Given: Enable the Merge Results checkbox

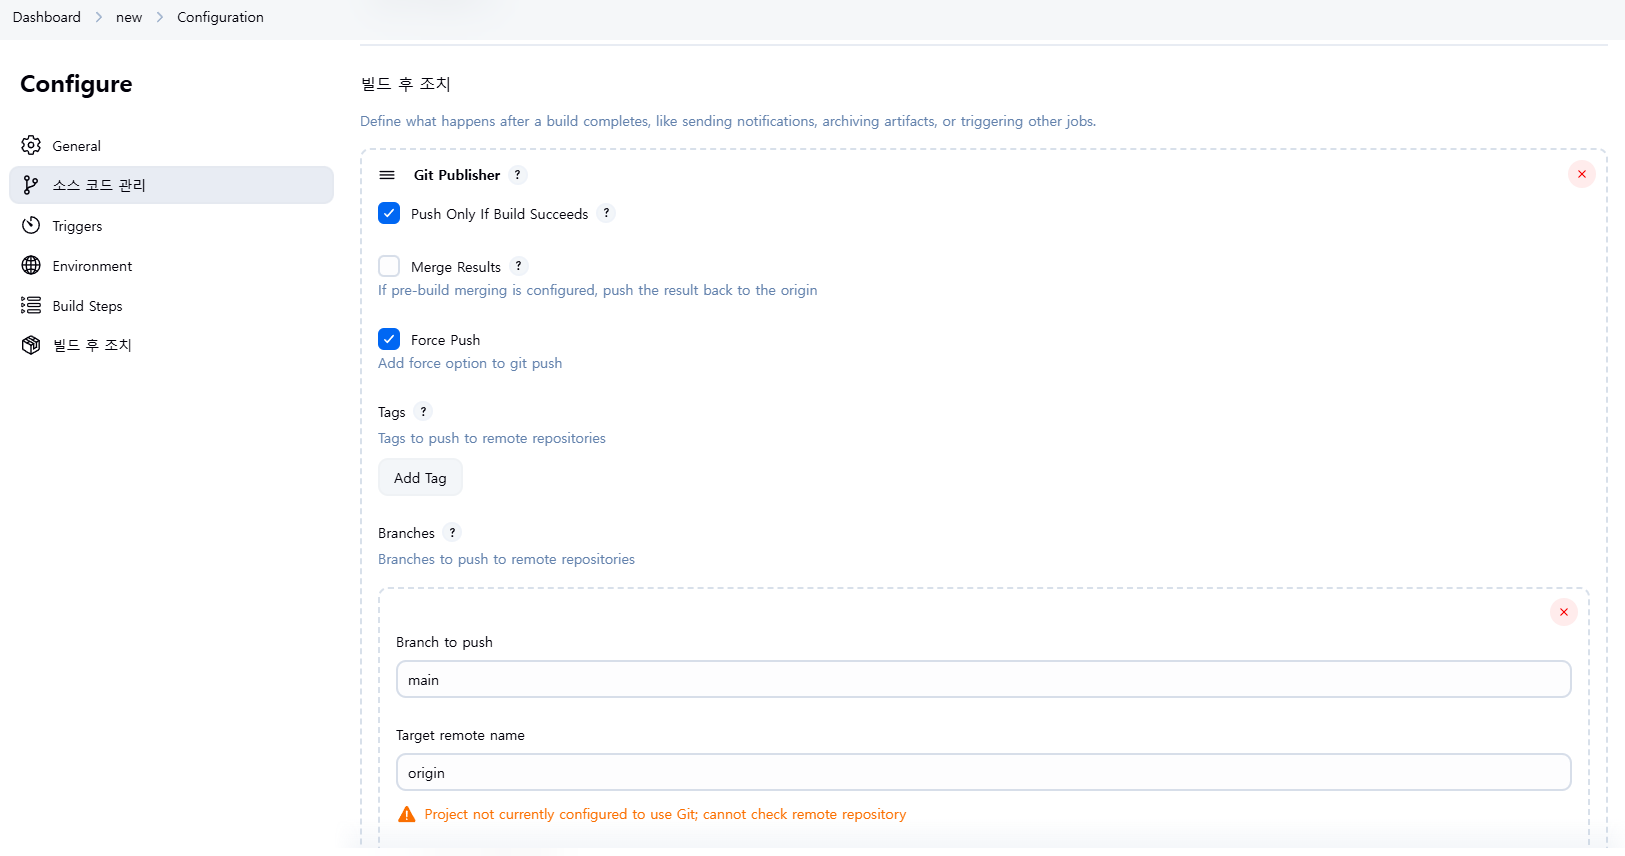Looking at the screenshot, I should (389, 266).
